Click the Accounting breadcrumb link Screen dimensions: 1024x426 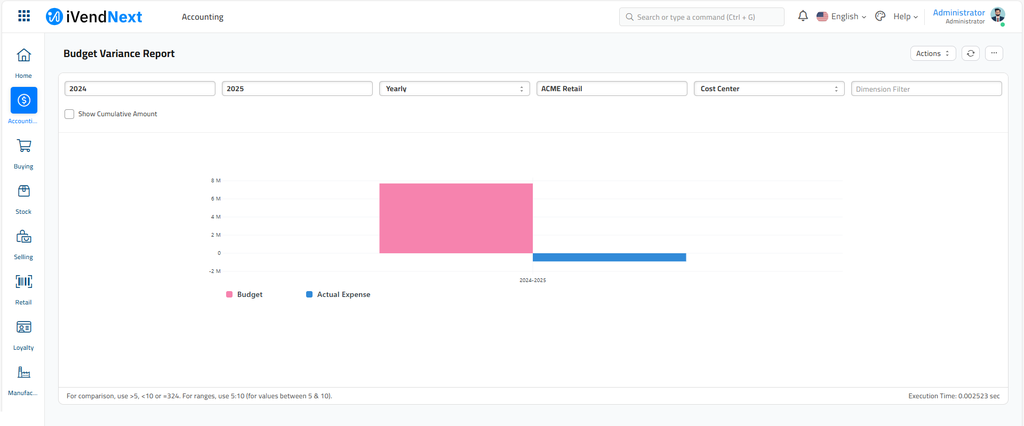(x=203, y=17)
